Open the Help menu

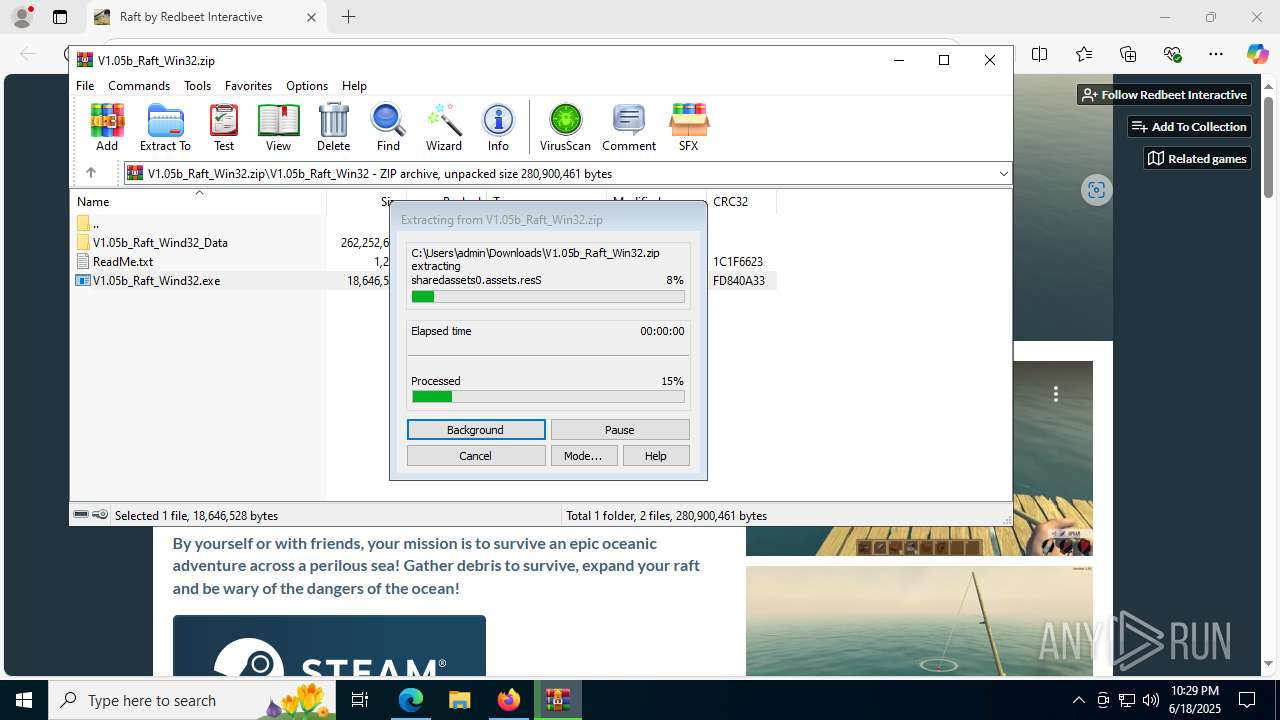(354, 86)
